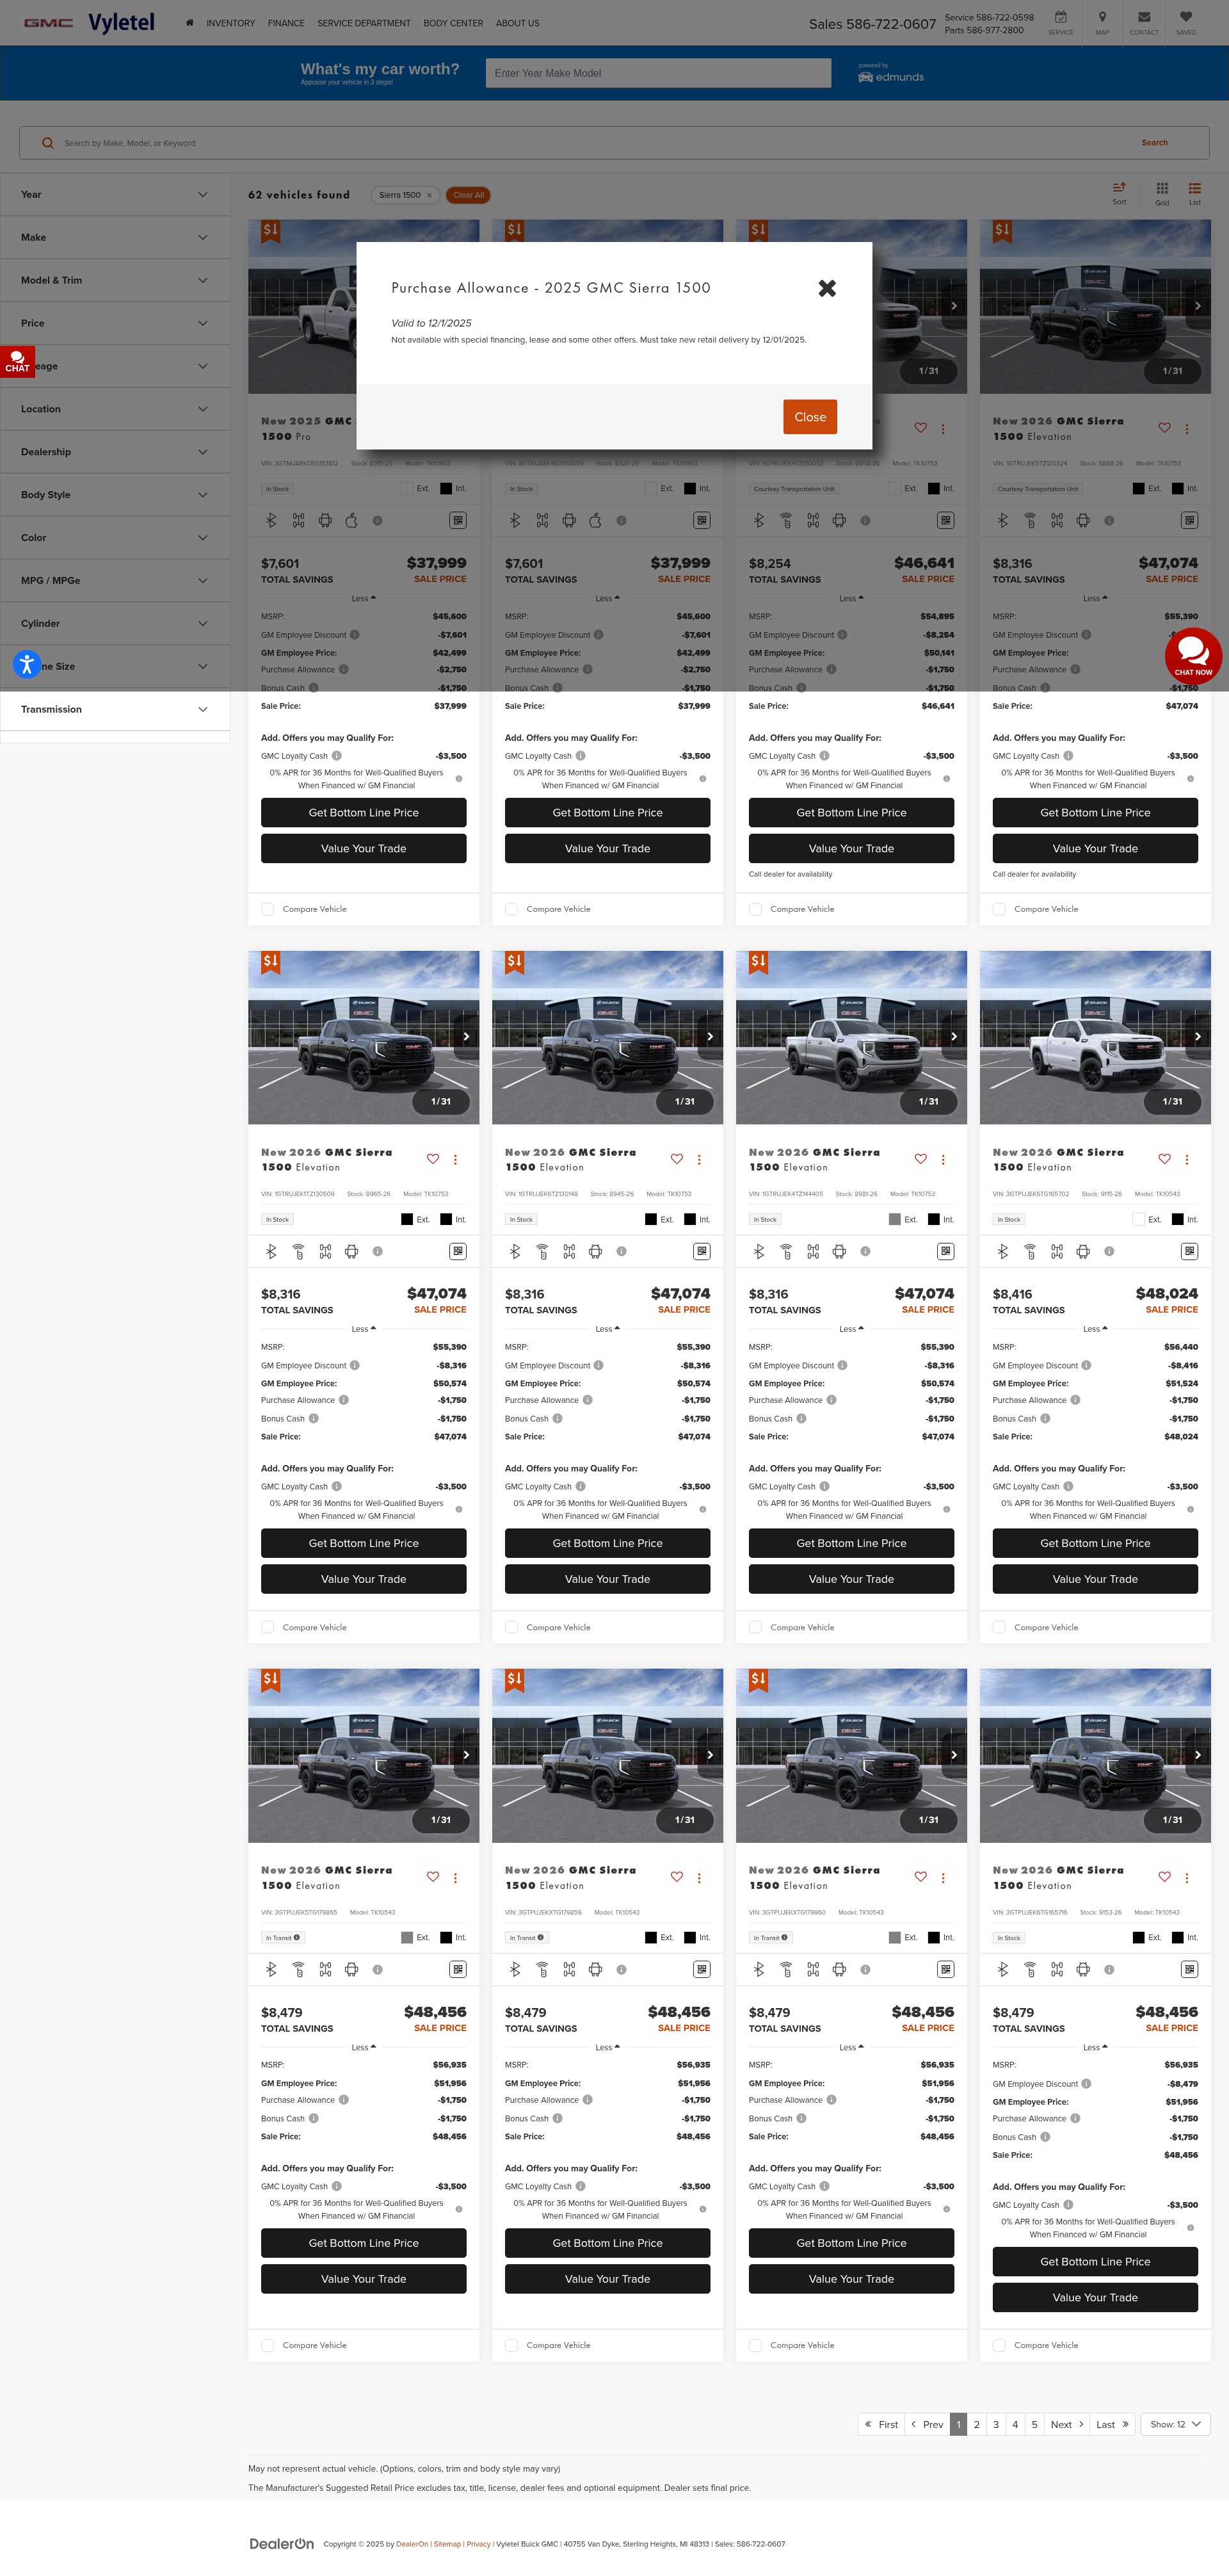
Task: Open the Service scheduling calendar icon
Action: point(1060,17)
